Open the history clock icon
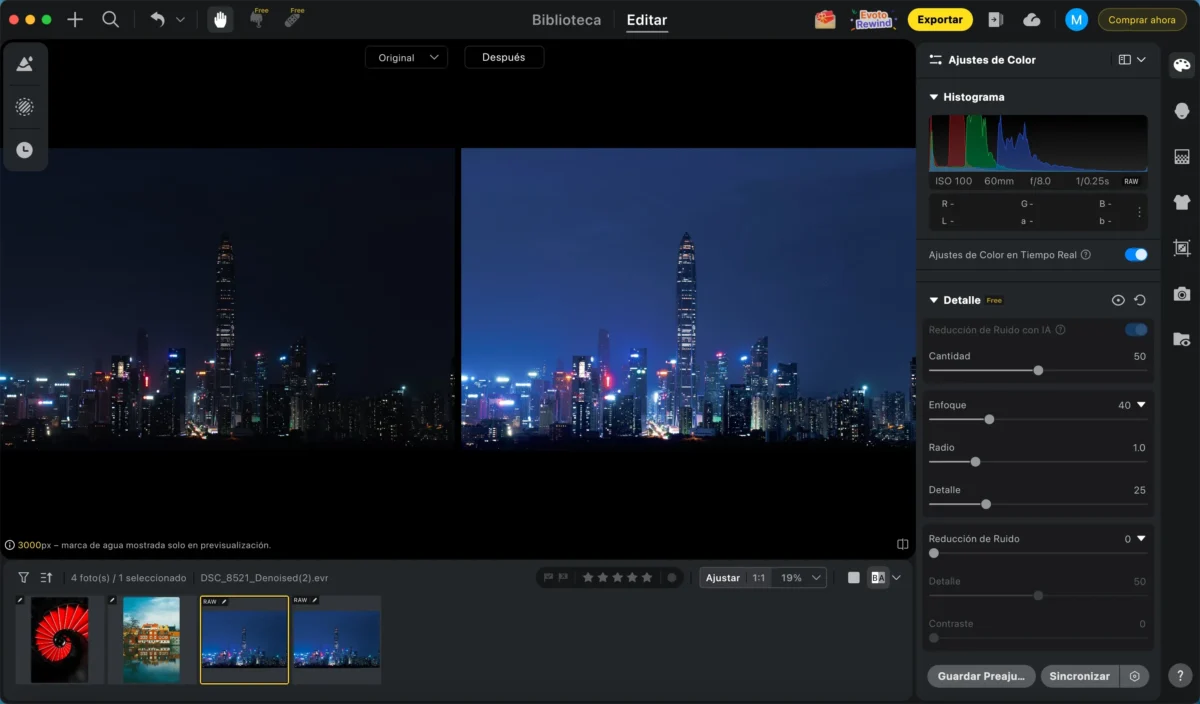The image size is (1200, 704). coord(25,150)
